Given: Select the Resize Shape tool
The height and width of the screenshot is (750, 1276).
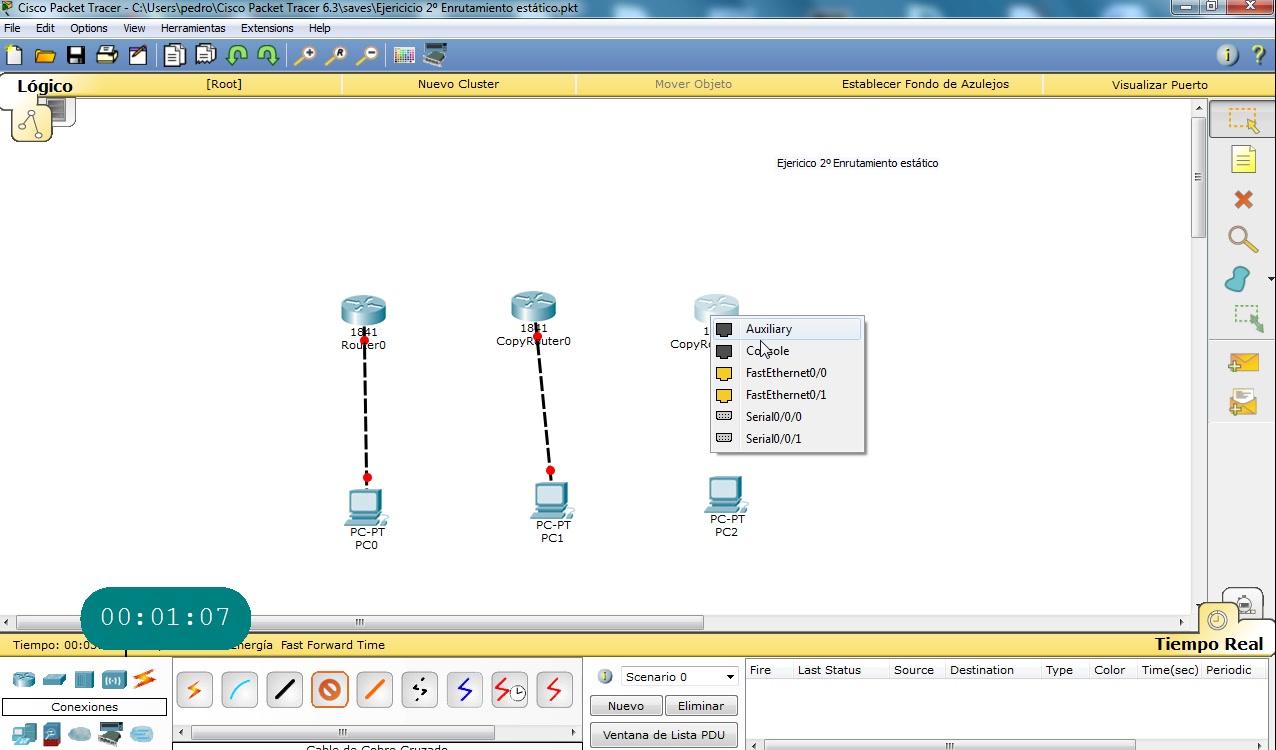Looking at the screenshot, I should pyautogui.click(x=1247, y=318).
